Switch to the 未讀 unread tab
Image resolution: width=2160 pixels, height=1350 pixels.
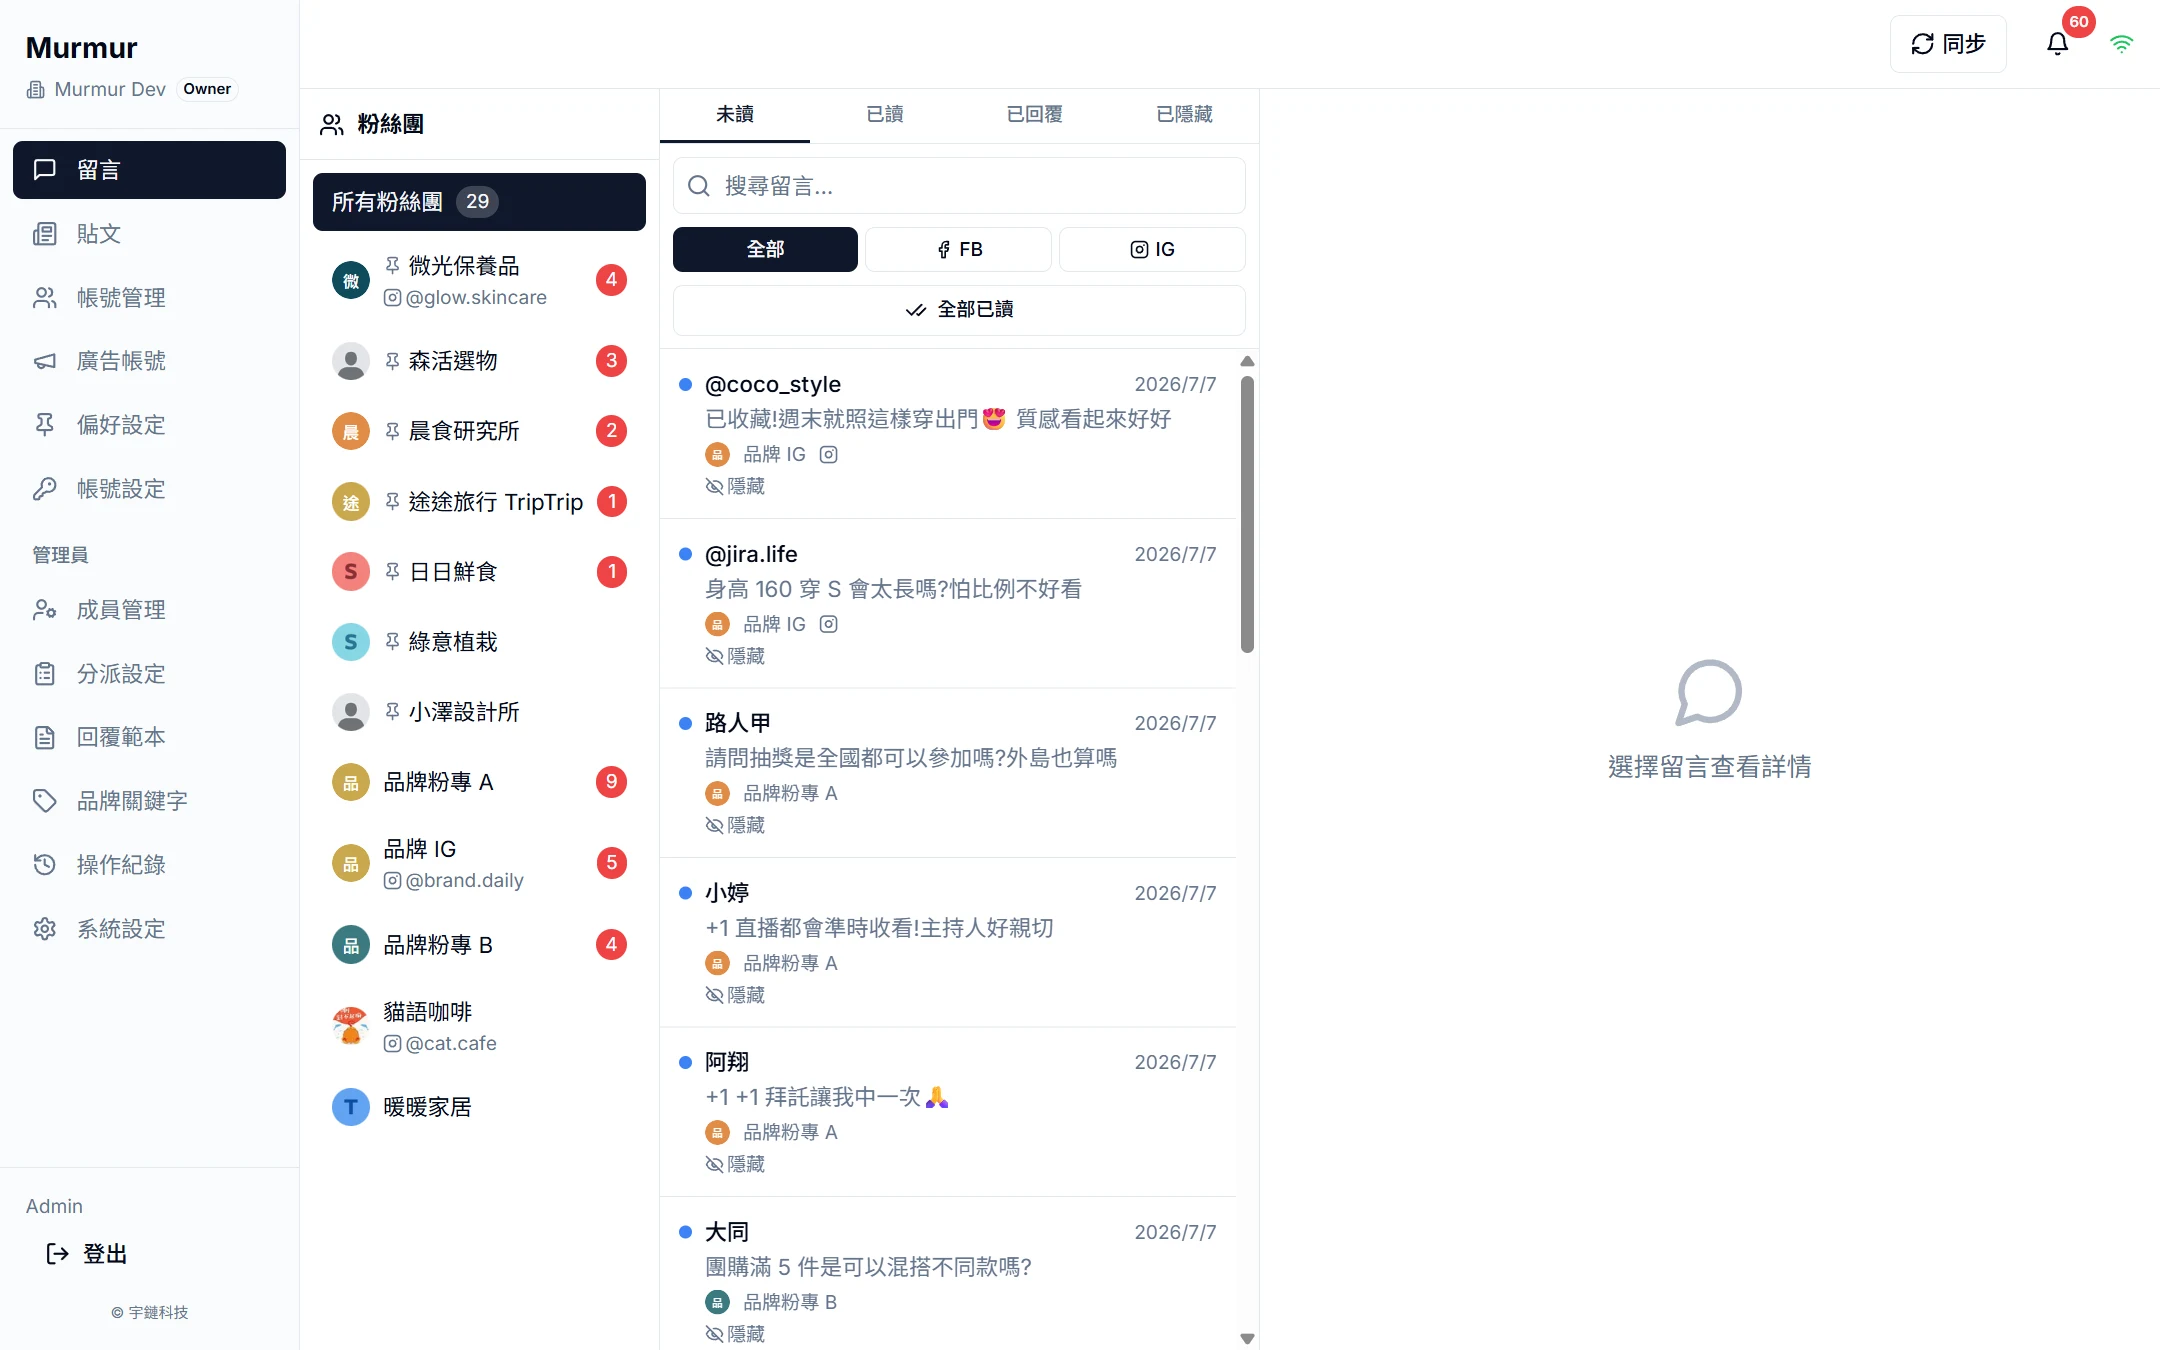point(735,115)
